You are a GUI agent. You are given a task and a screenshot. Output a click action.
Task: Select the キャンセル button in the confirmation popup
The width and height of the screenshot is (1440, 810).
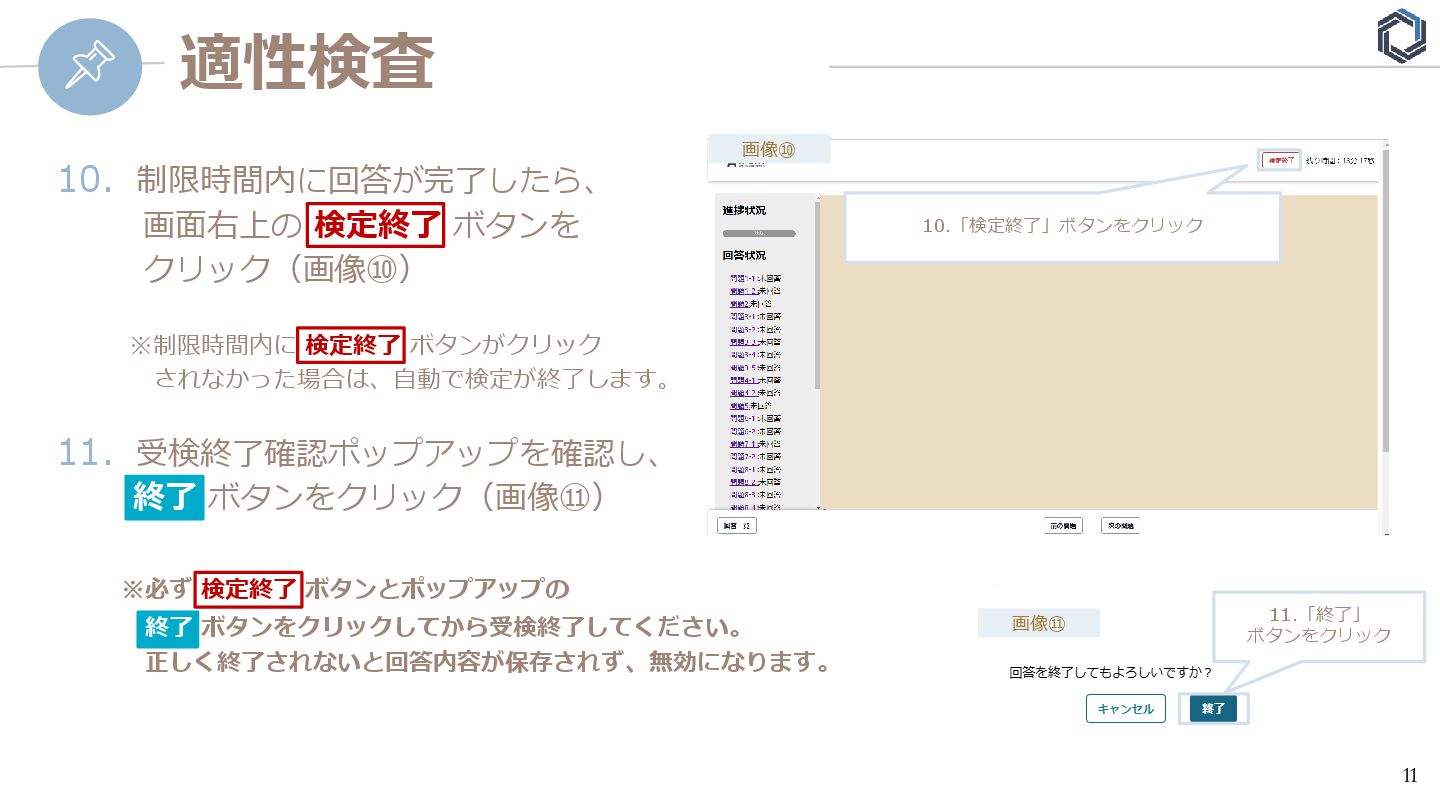[1126, 709]
